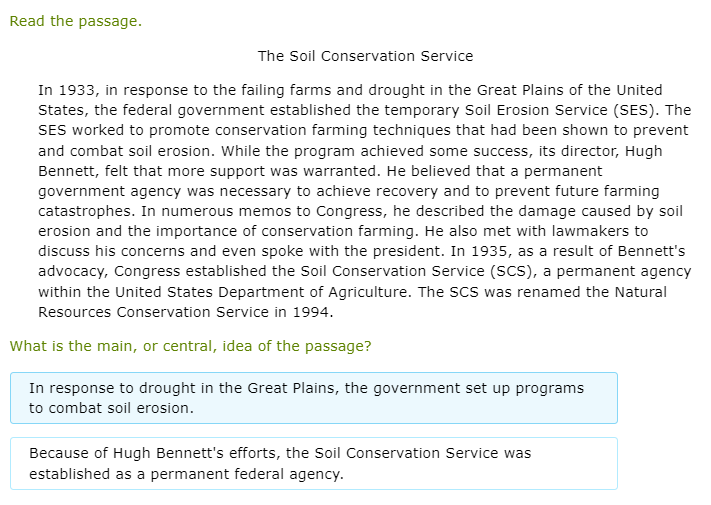Click the 'Read the passage.' instruction text
Screen dimensions: 711x505
75,21
